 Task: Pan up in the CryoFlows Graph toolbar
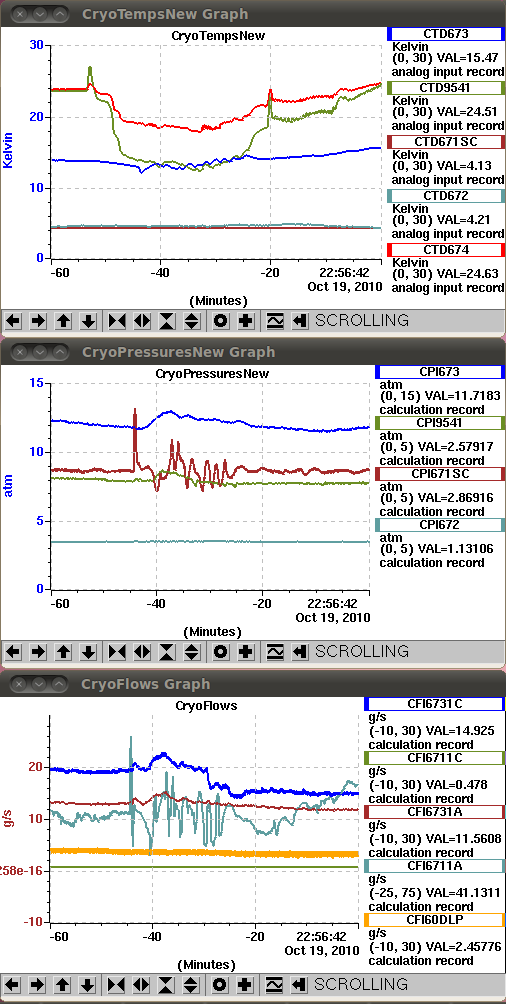click(x=63, y=984)
